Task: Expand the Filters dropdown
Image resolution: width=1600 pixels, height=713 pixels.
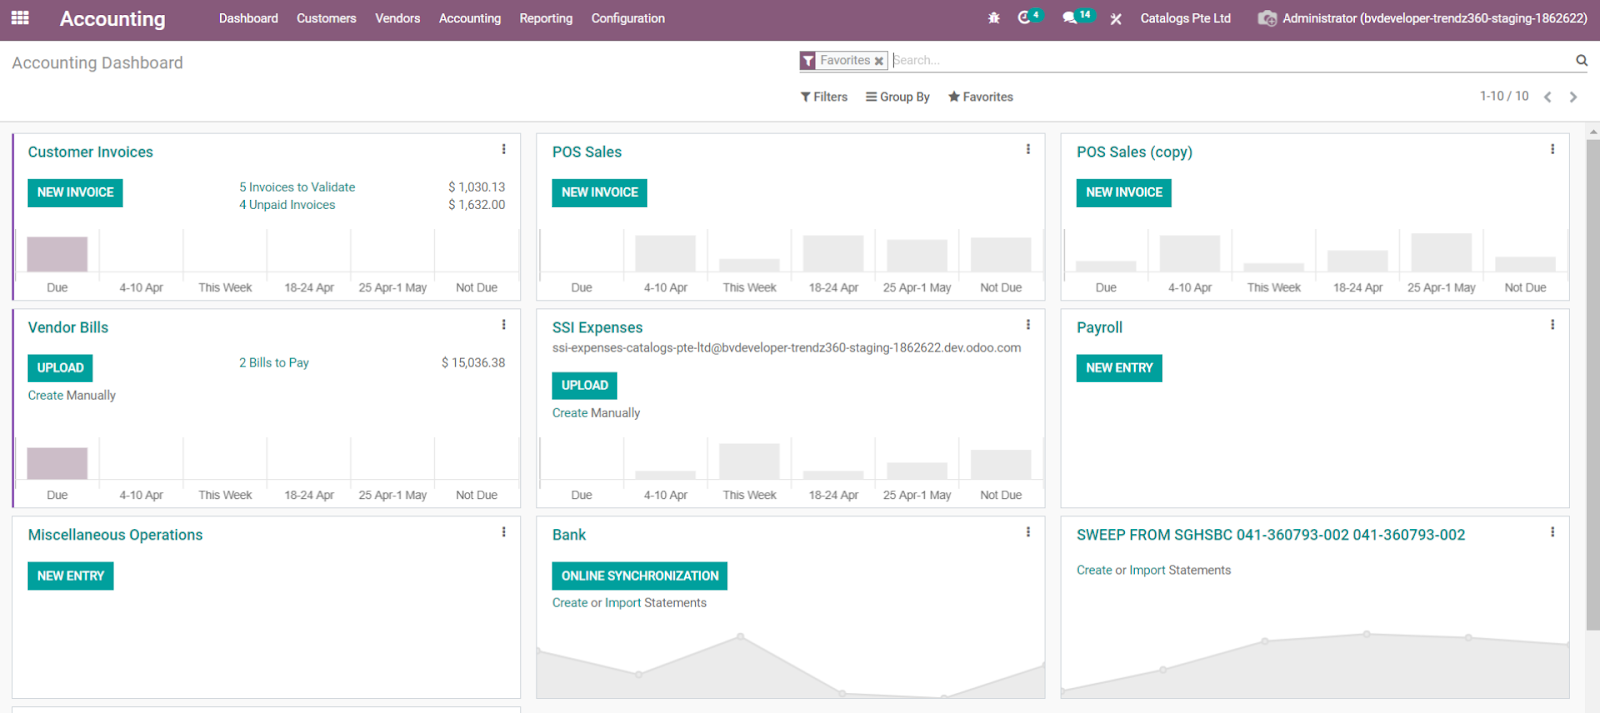Action: tap(824, 97)
